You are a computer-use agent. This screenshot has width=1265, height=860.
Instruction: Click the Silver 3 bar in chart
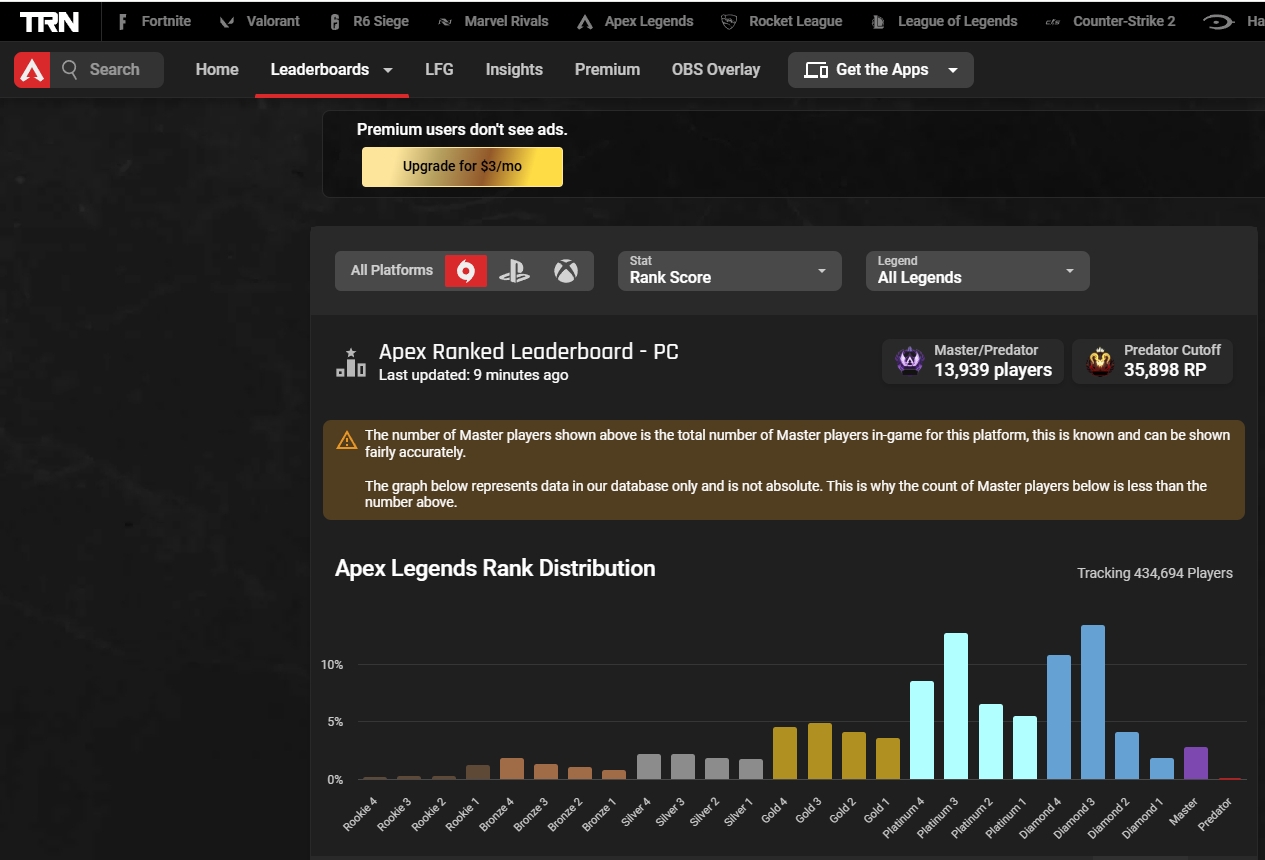click(683, 766)
